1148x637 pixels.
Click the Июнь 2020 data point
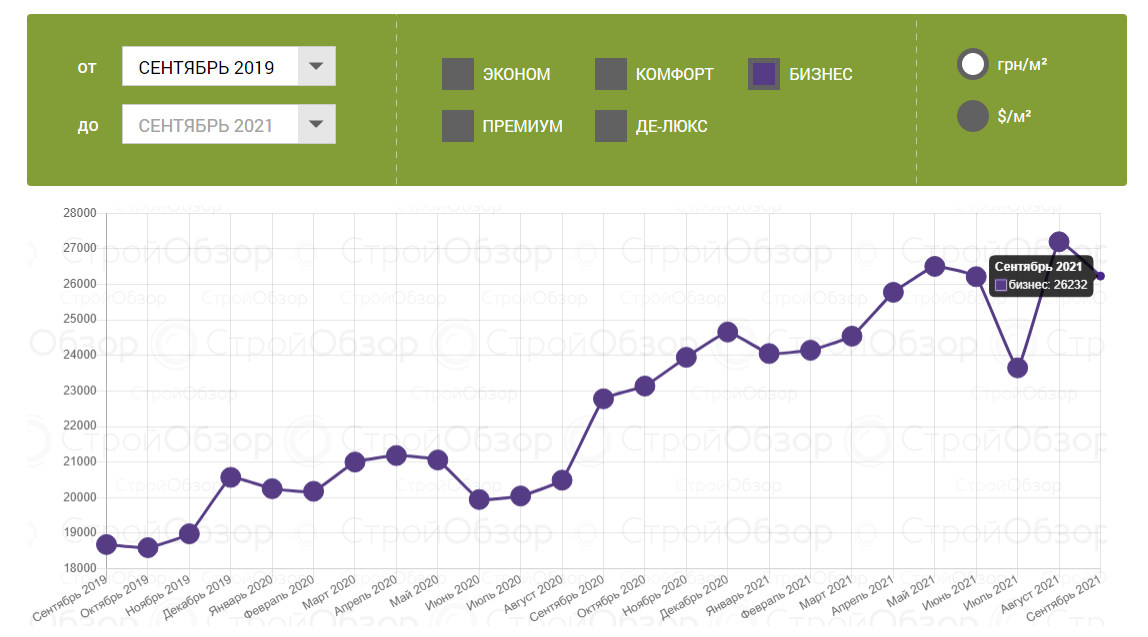coord(479,499)
